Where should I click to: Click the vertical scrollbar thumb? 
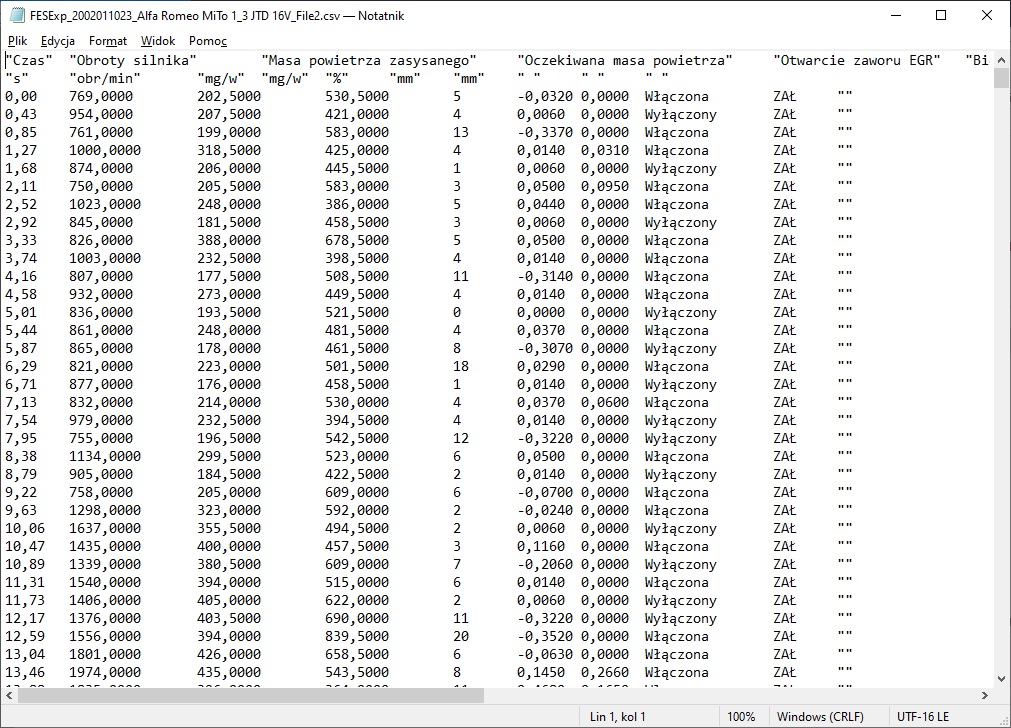click(1001, 77)
